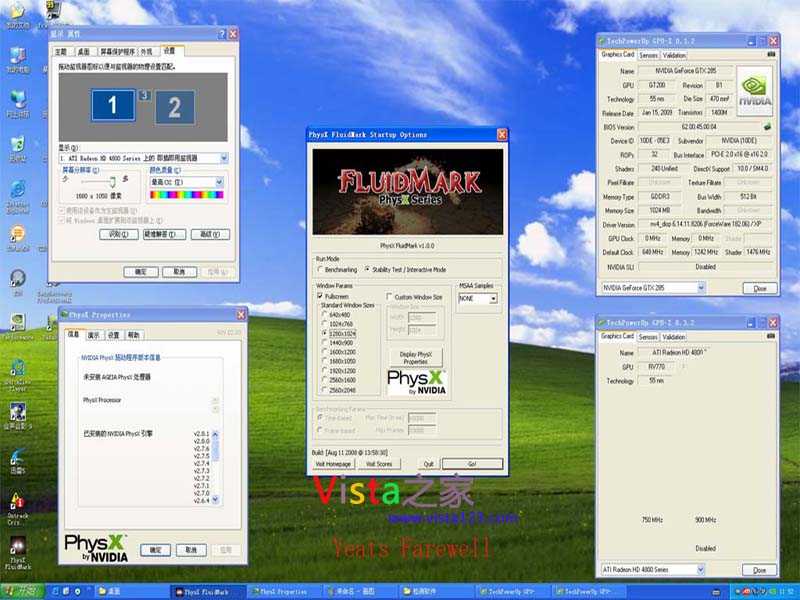Image resolution: width=800 pixels, height=600 pixels.
Task: Open the My Computer desktop icon
Action: click(17, 60)
